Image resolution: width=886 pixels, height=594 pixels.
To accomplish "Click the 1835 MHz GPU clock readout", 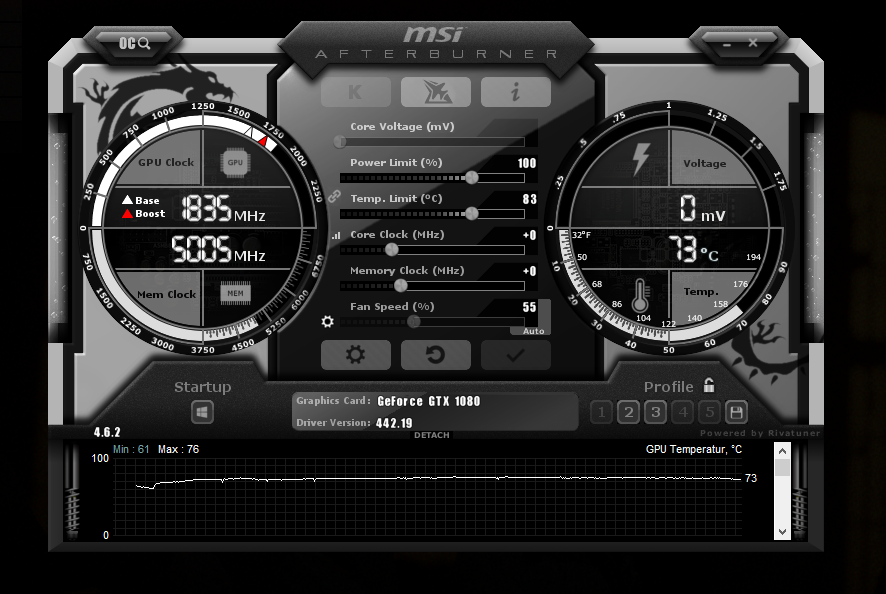I will [x=223, y=209].
